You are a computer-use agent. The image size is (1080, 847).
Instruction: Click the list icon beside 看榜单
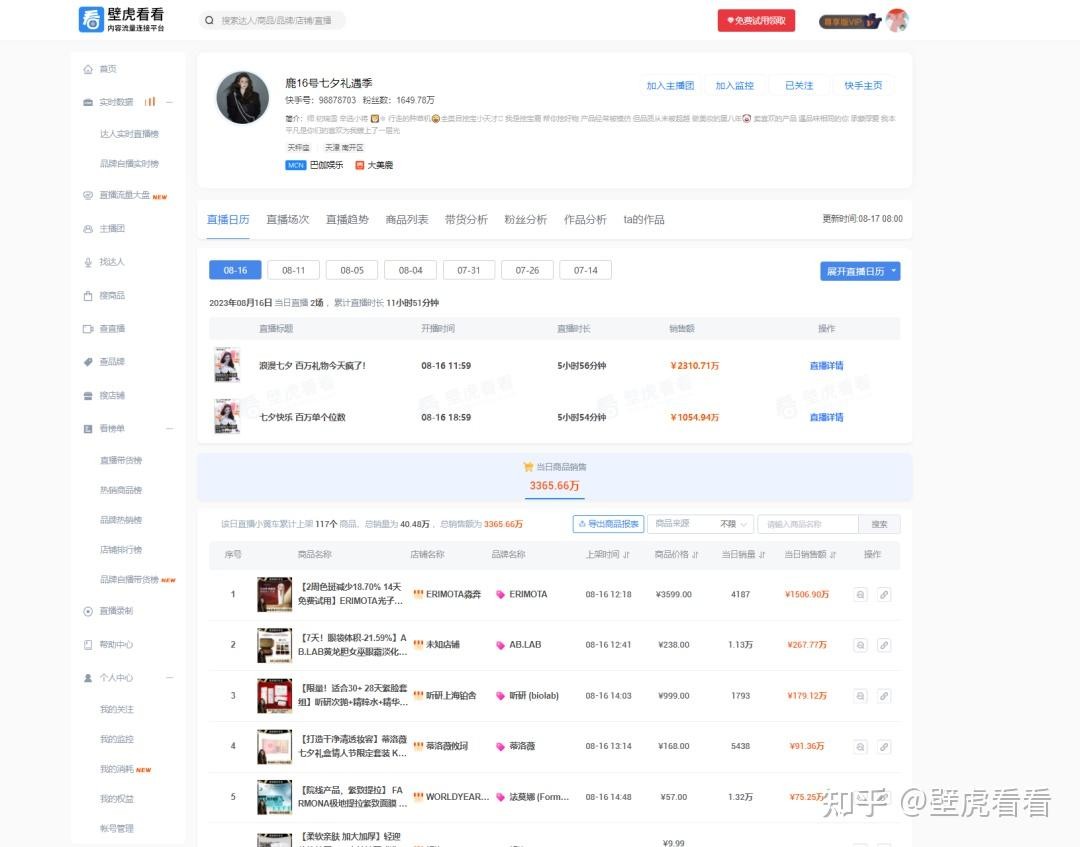click(x=87, y=428)
